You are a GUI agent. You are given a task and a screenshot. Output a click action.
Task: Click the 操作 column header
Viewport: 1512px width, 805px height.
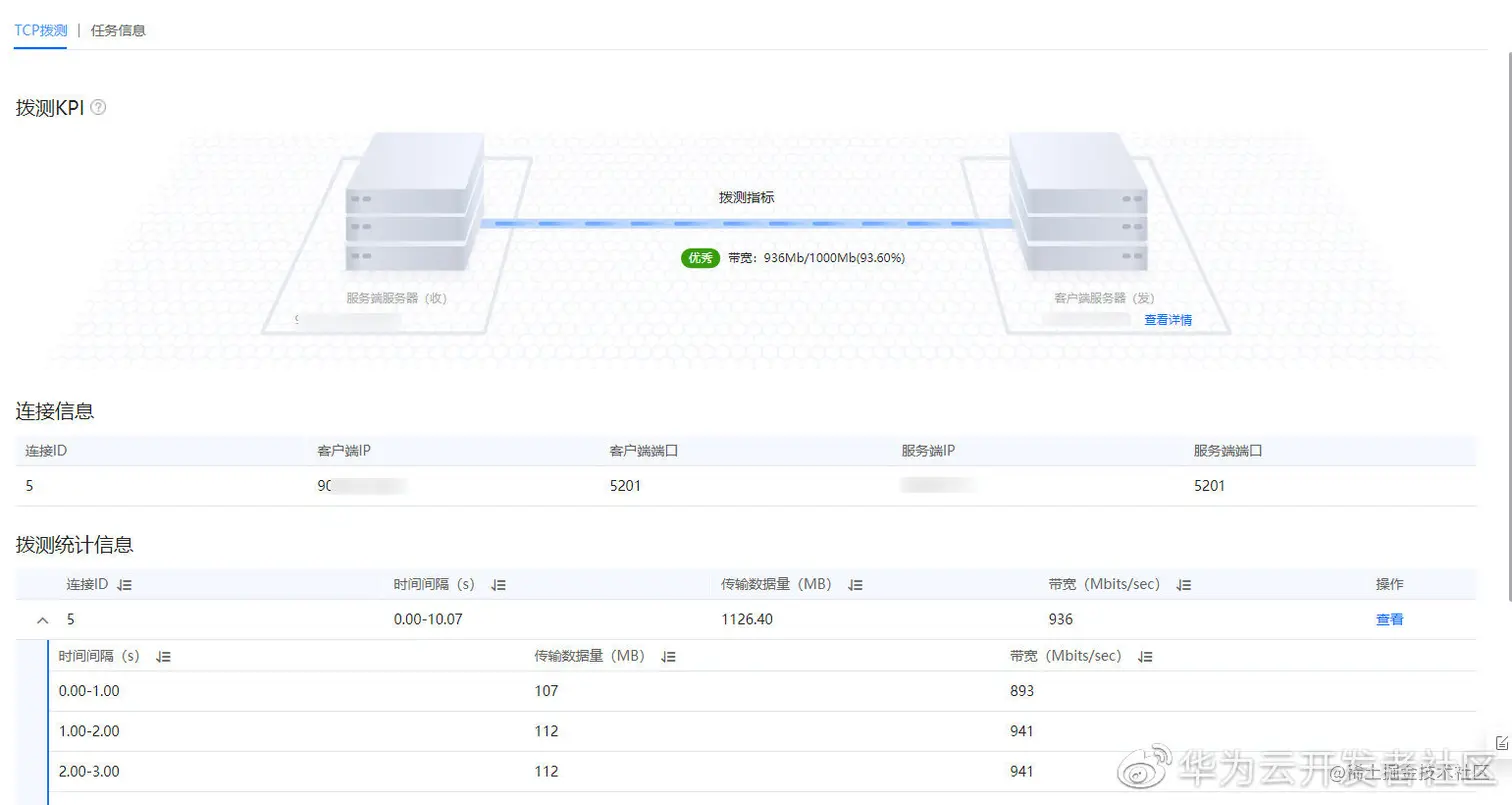click(x=1390, y=584)
